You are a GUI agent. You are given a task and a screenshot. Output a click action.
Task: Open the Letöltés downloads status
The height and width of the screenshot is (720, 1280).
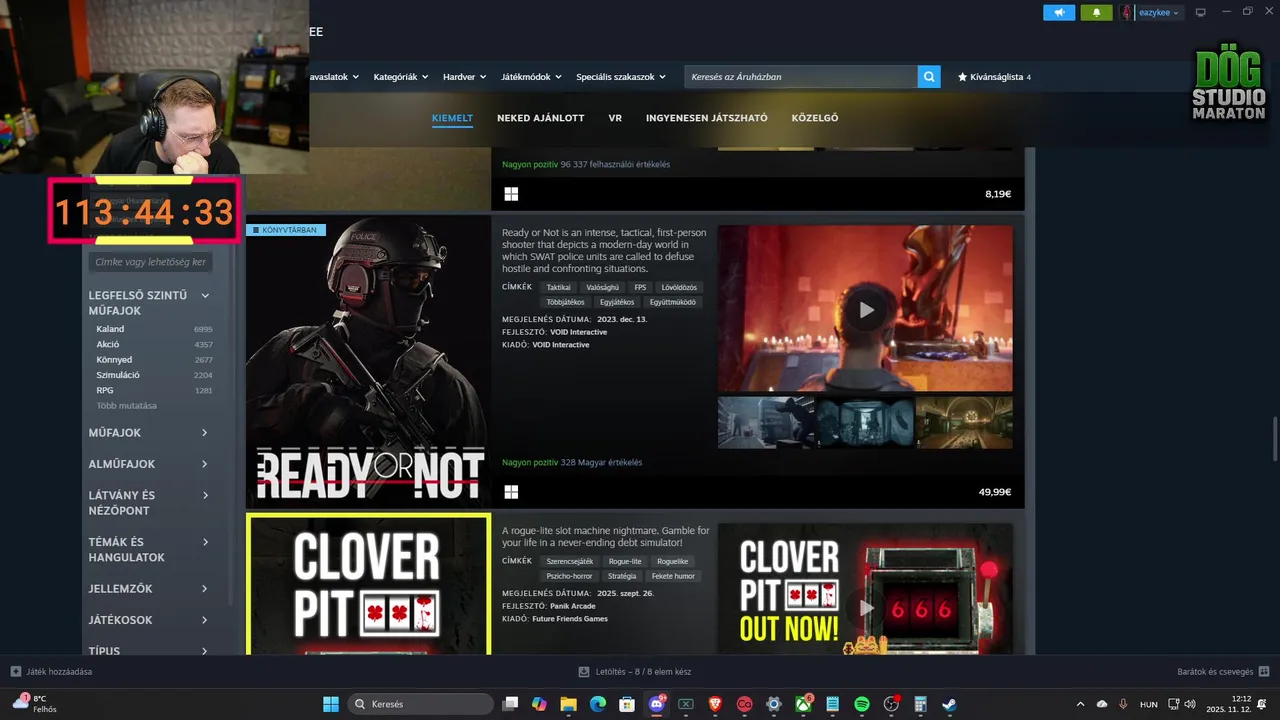(x=635, y=672)
